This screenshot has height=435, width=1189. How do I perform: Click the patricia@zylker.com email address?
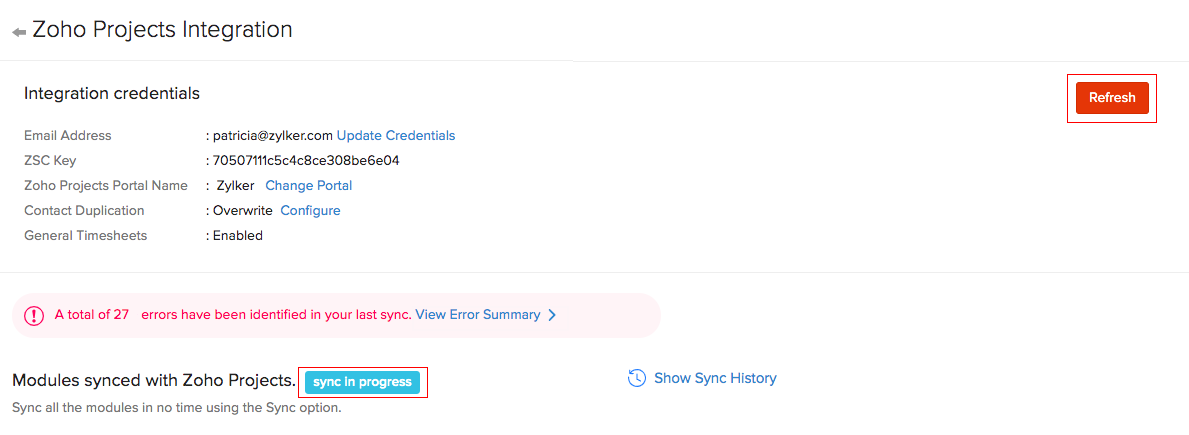point(272,135)
